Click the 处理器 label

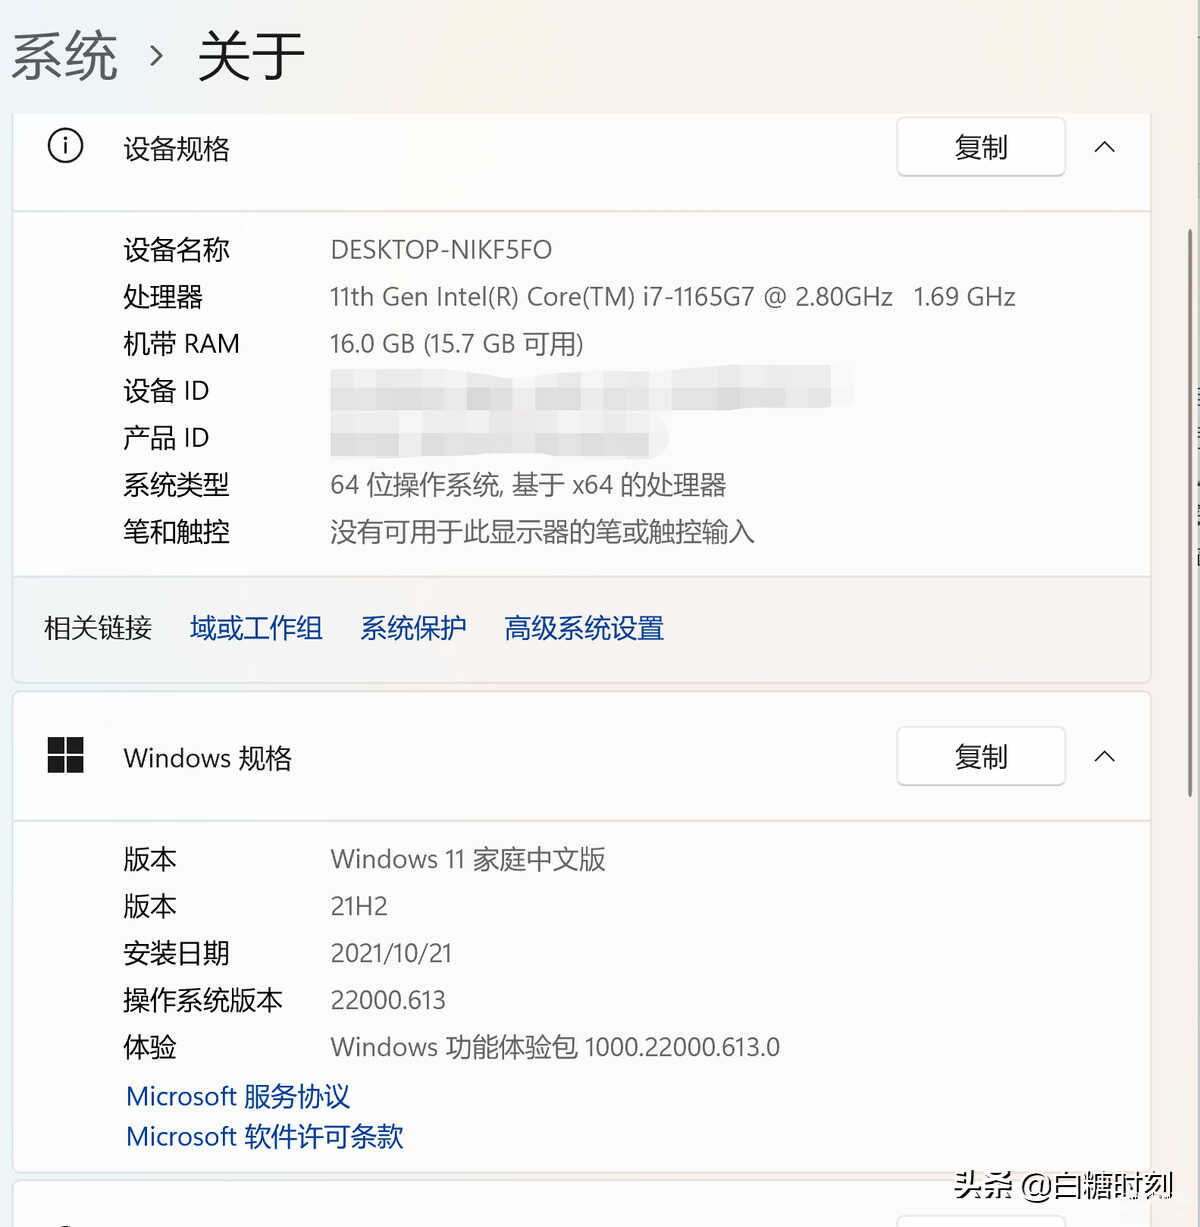pos(163,297)
